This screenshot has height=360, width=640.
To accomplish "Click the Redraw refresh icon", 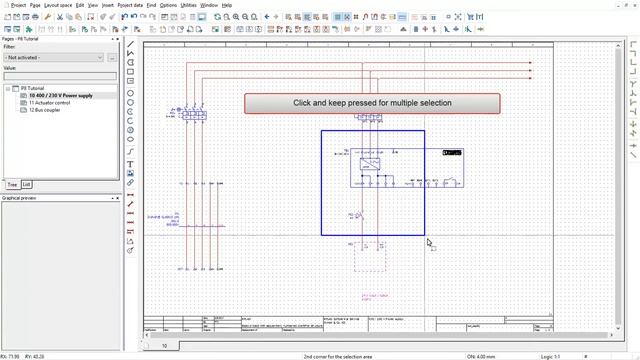I will pyautogui.click(x=217, y=17).
